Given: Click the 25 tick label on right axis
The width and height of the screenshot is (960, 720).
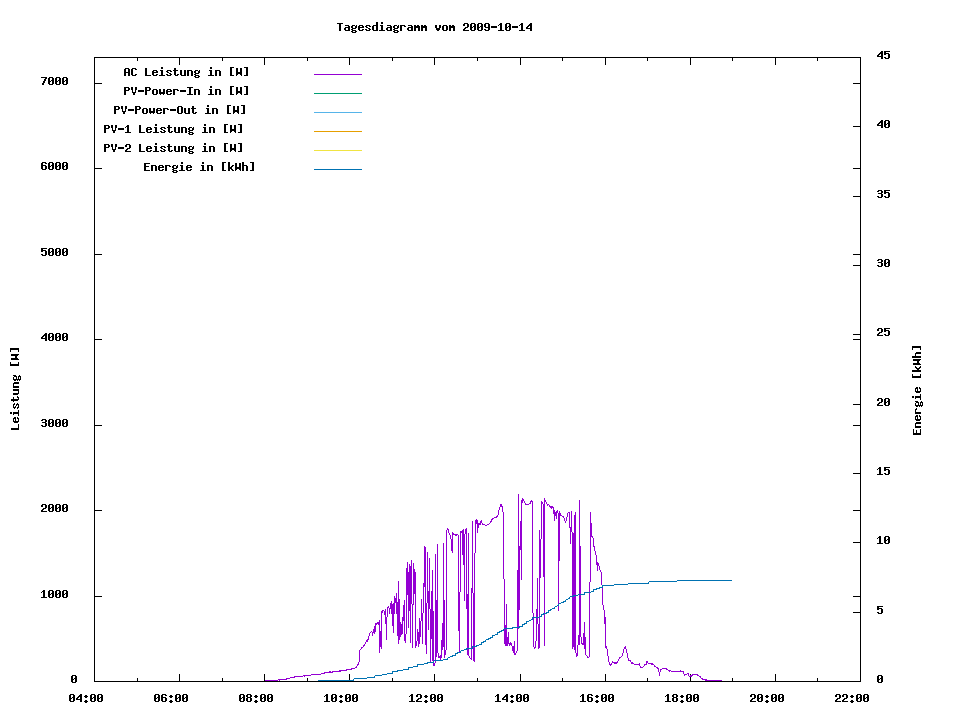Looking at the screenshot, I should click(883, 332).
